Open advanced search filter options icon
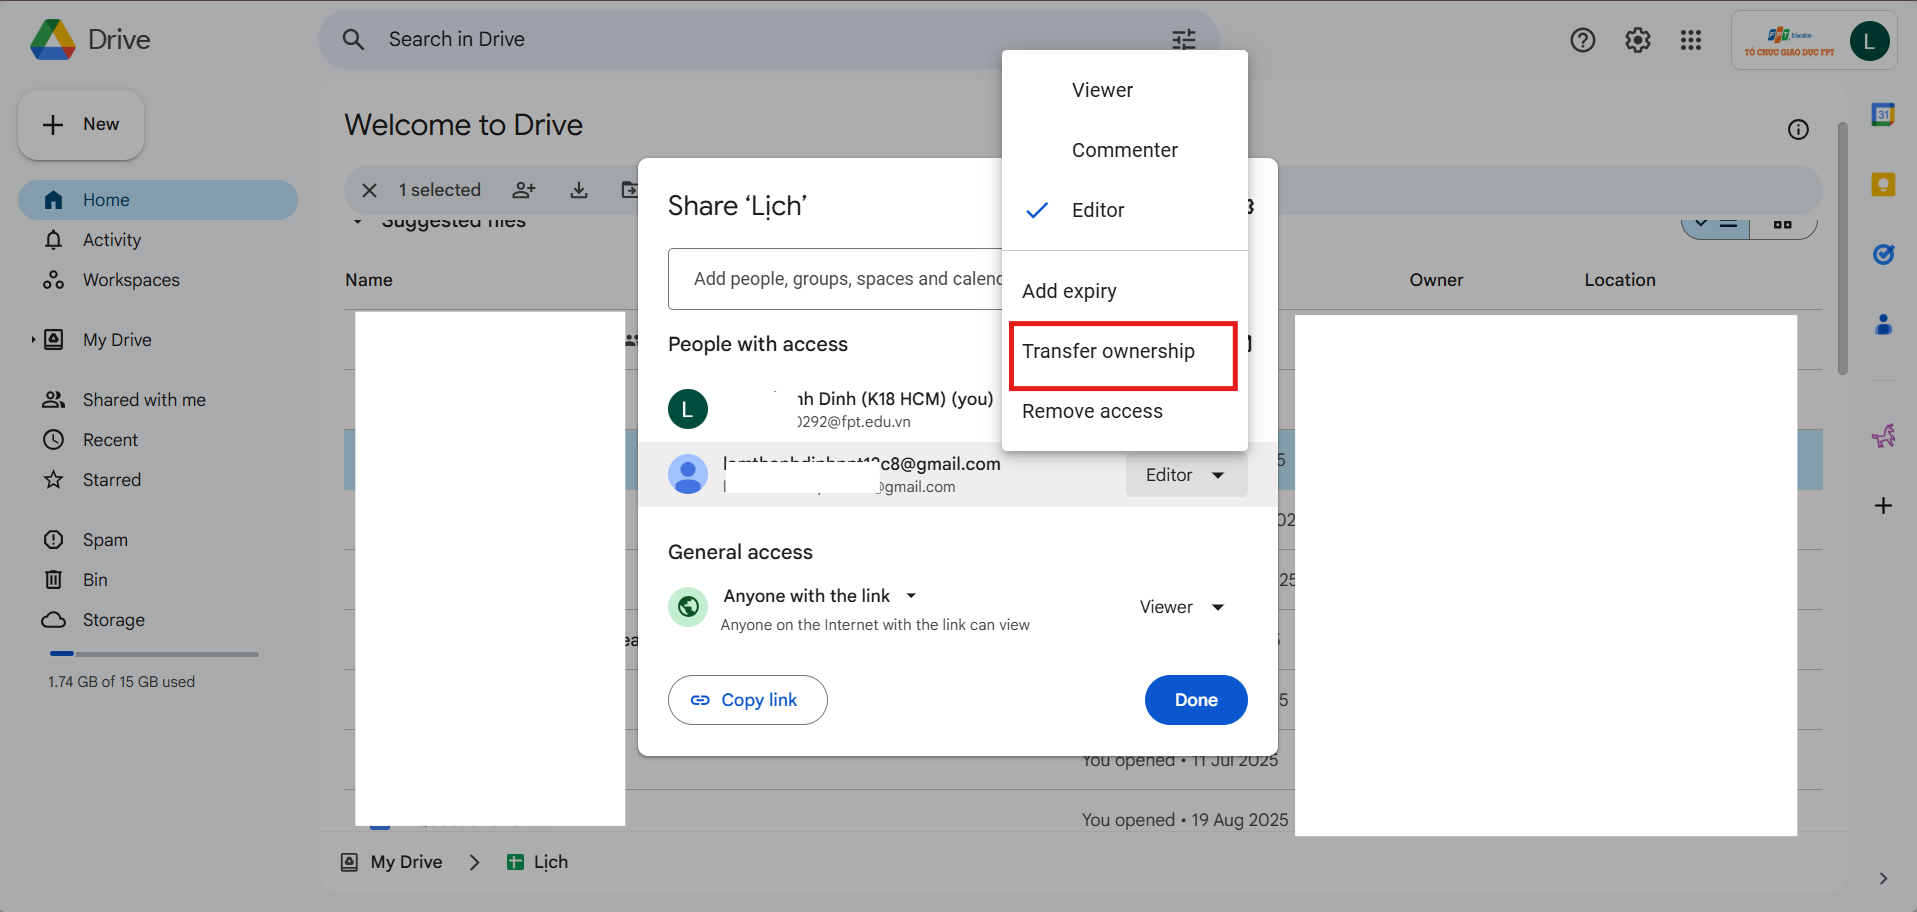 tap(1183, 40)
